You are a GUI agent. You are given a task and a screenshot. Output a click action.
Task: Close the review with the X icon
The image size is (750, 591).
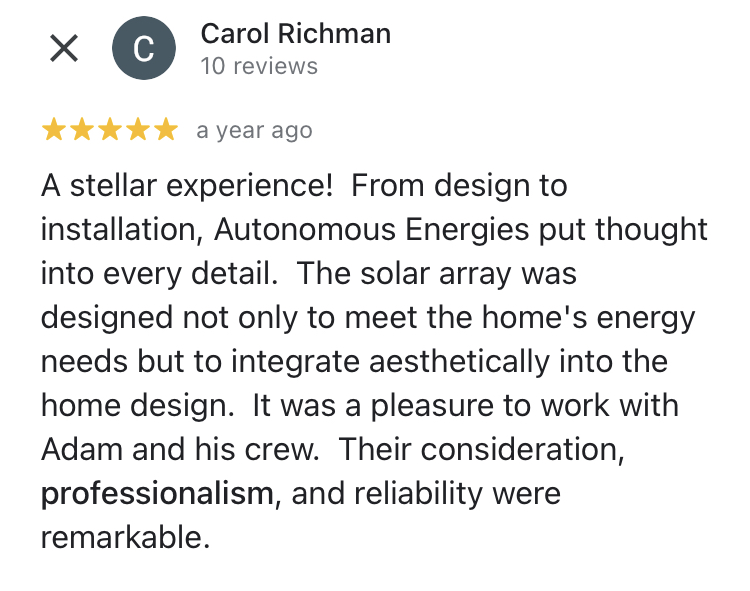pyautogui.click(x=64, y=49)
